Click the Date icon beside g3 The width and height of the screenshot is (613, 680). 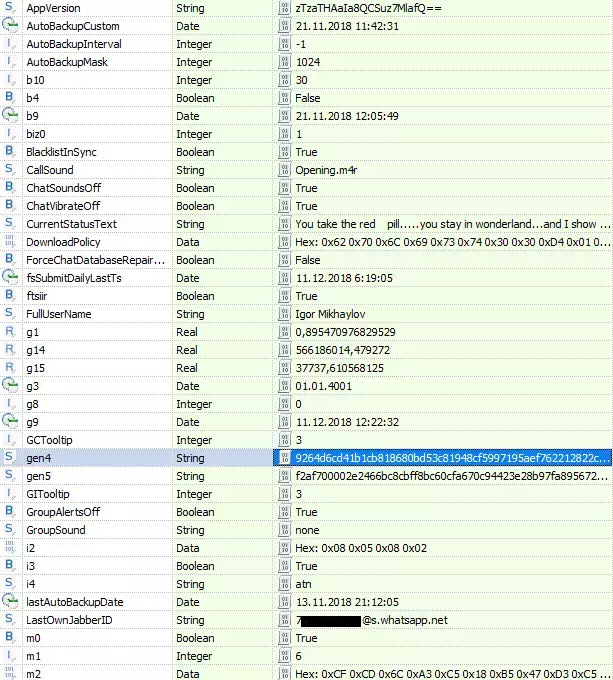pyautogui.click(x=10, y=386)
